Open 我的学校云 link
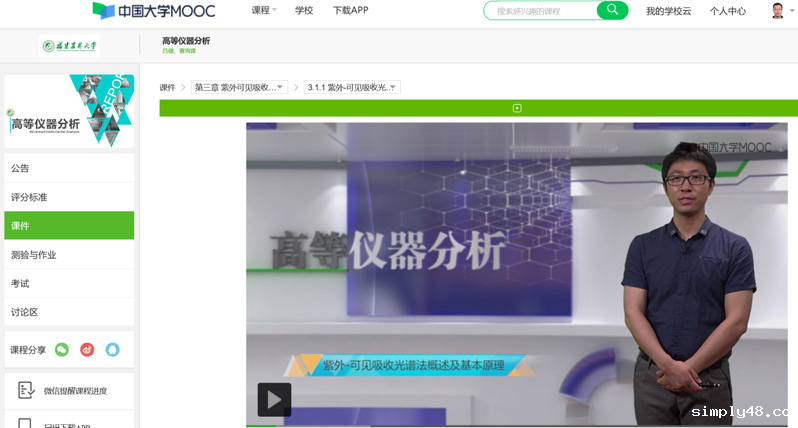The image size is (798, 428). tap(668, 11)
